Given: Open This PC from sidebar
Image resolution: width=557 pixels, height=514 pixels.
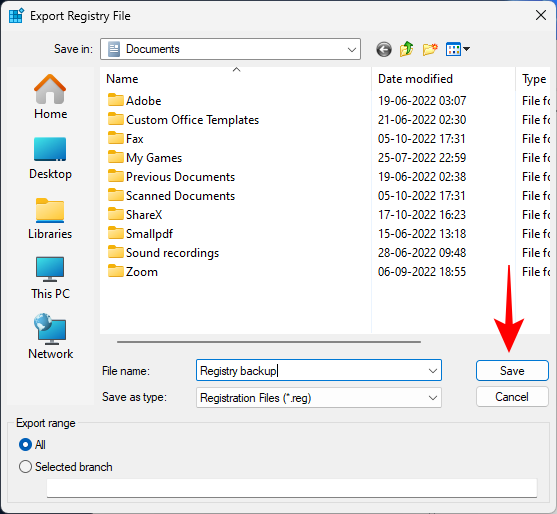Looking at the screenshot, I should coord(50,278).
